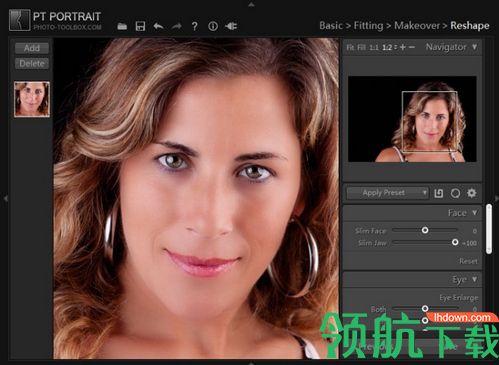Collapse the right panel via edge arrow
The image size is (499, 365).
click(496, 198)
